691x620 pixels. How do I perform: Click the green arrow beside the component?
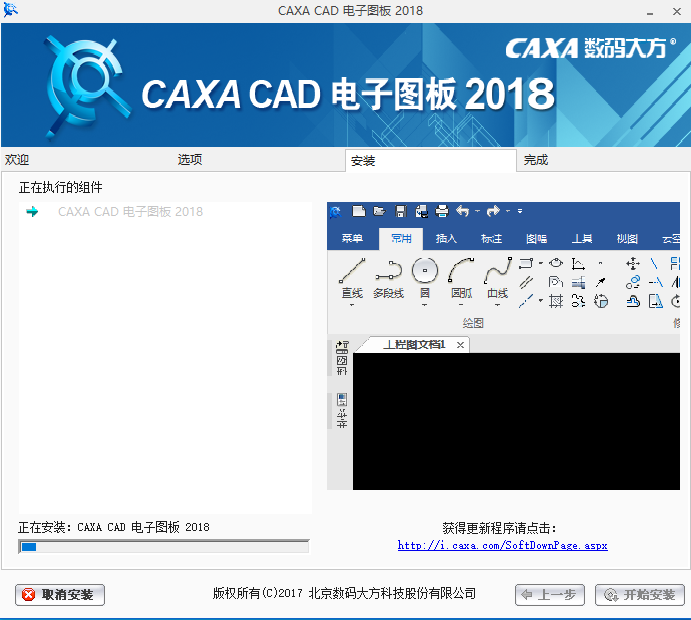coord(32,212)
